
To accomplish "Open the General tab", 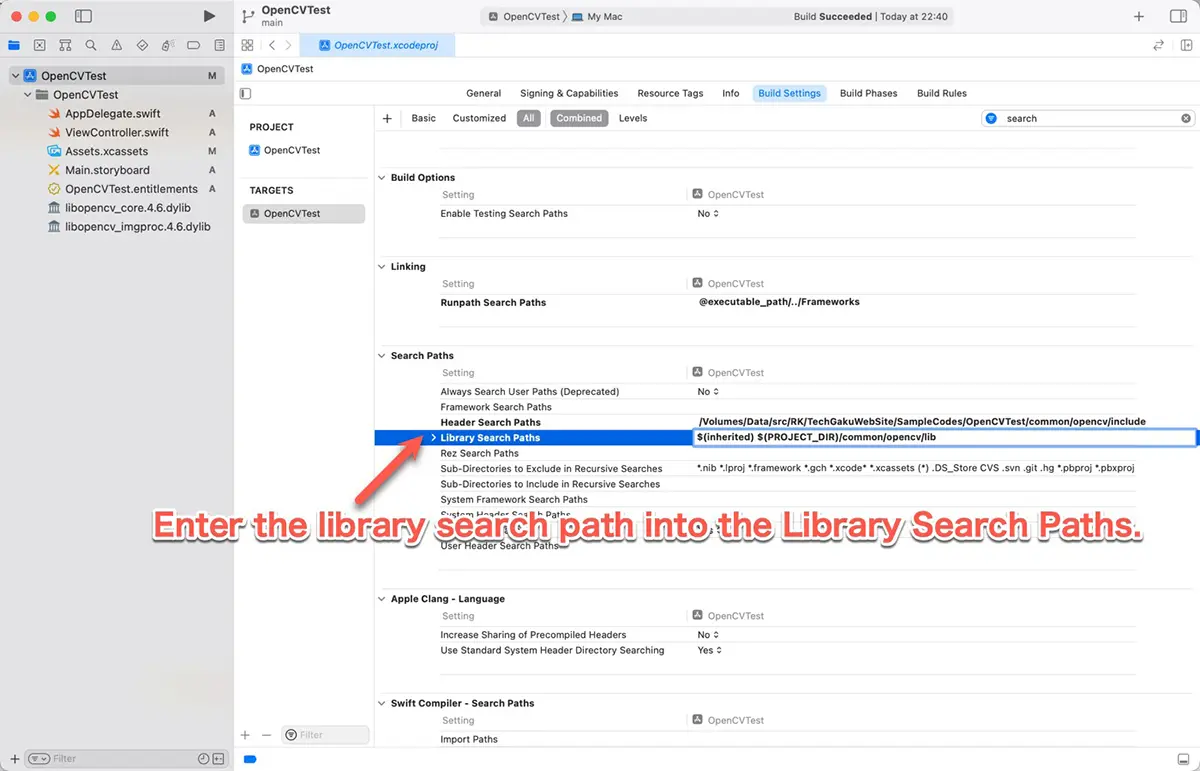I will point(483,93).
